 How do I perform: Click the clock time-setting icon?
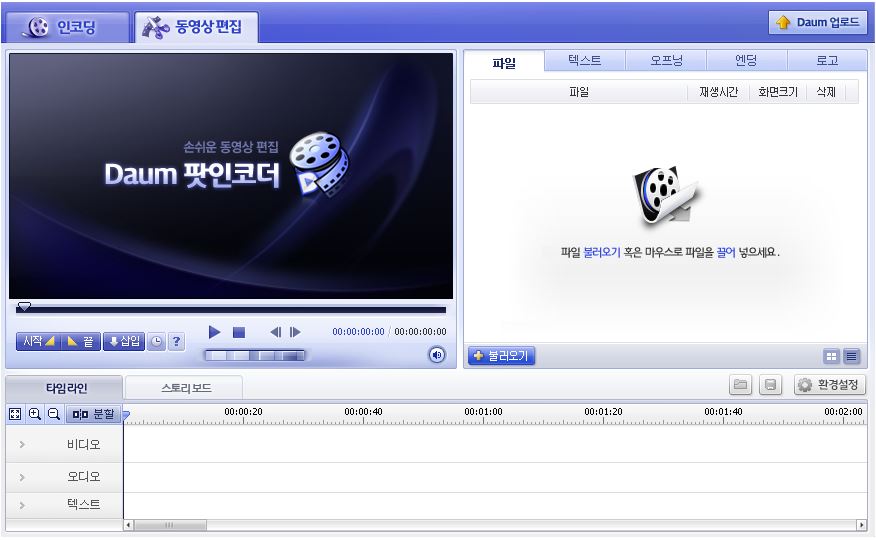[157, 341]
